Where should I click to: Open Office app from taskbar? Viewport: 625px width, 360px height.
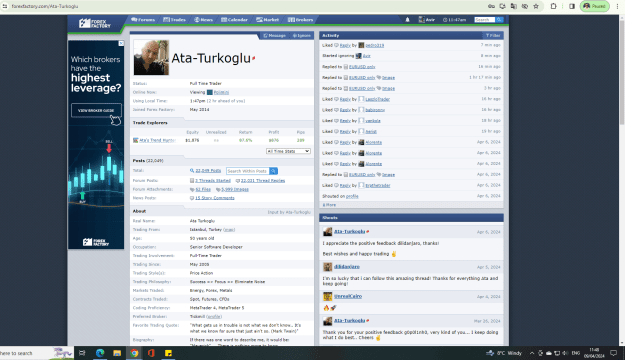click(151, 353)
